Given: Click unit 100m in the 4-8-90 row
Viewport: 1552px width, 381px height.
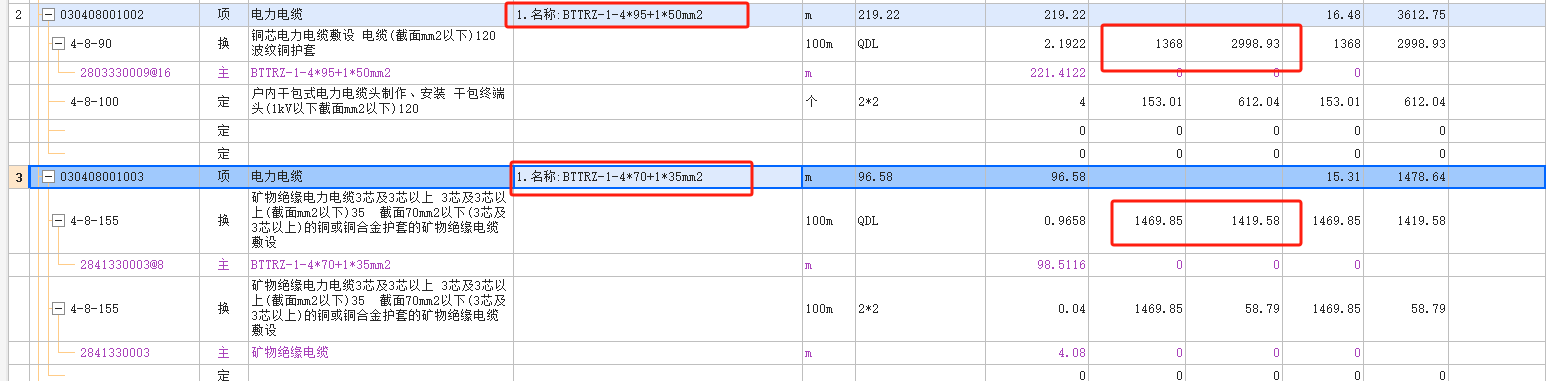Looking at the screenshot, I should click(818, 44).
